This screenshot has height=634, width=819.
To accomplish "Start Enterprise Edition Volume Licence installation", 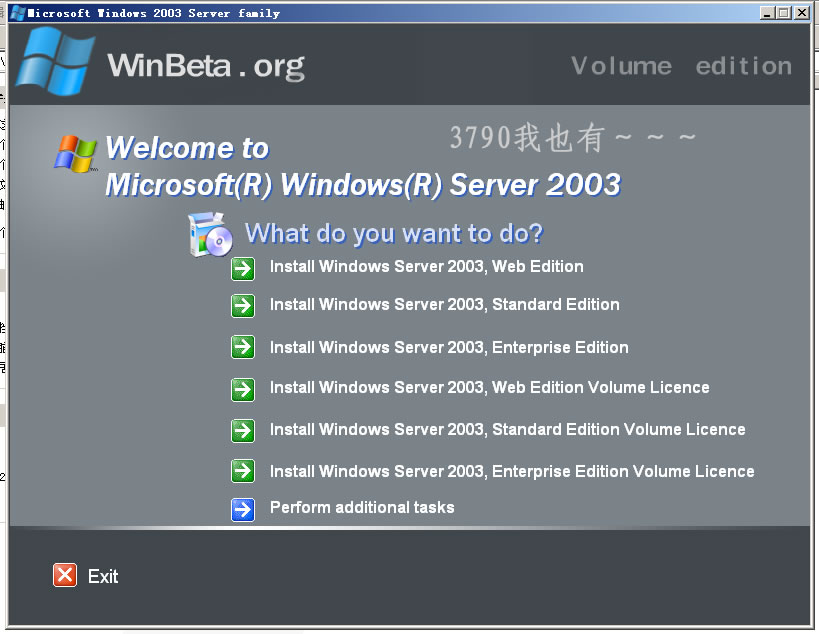I will (512, 471).
